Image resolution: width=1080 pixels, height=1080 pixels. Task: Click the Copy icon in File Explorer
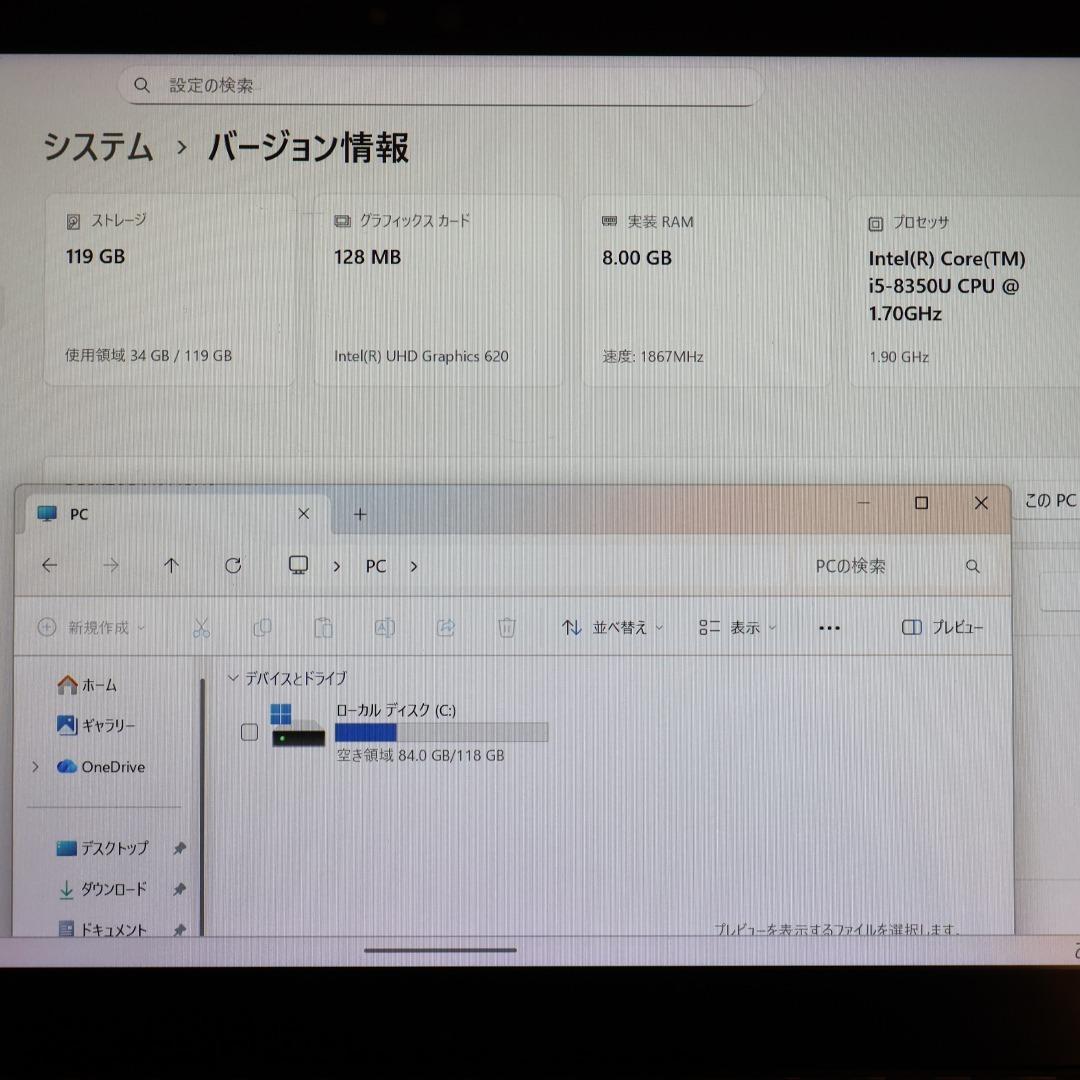pyautogui.click(x=262, y=627)
